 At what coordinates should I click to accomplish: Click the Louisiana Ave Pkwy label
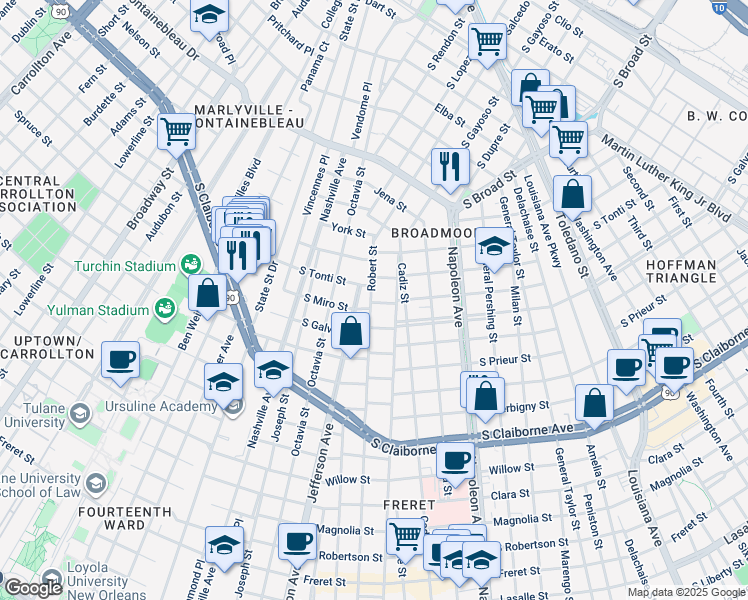[543, 221]
